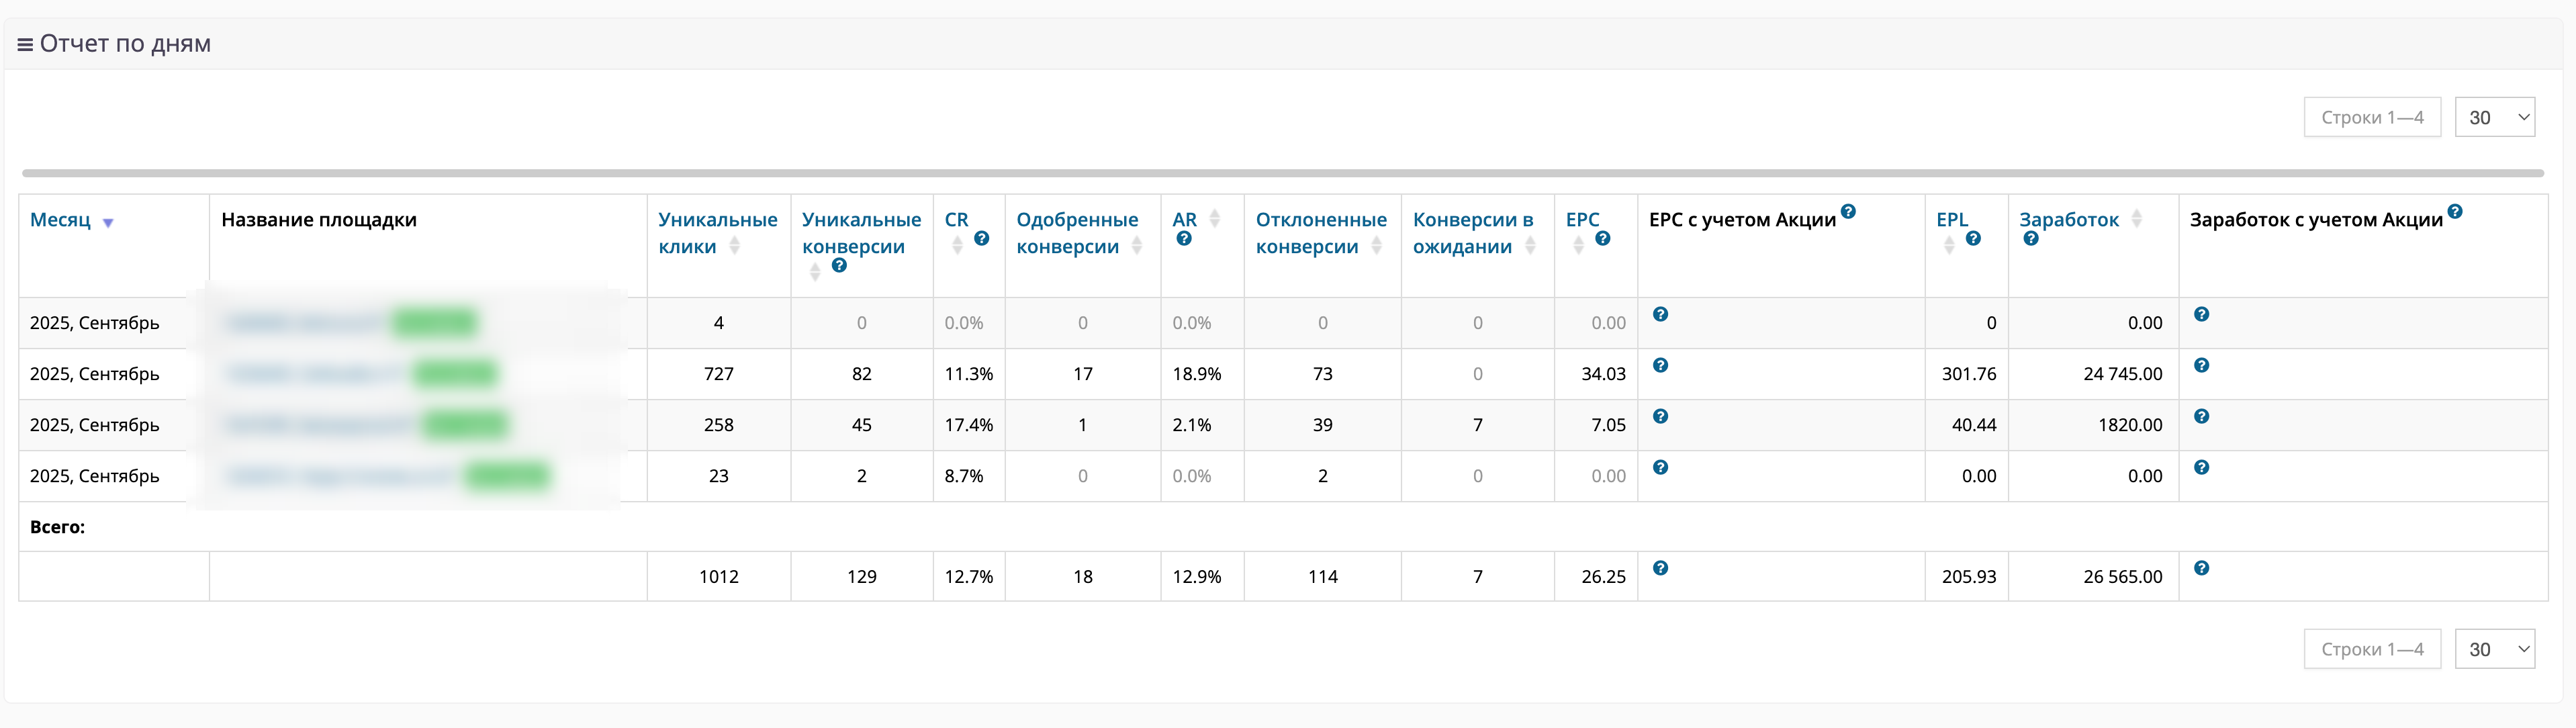Click the help icon below AR header
The width and height of the screenshot is (2576, 728).
(x=1184, y=239)
